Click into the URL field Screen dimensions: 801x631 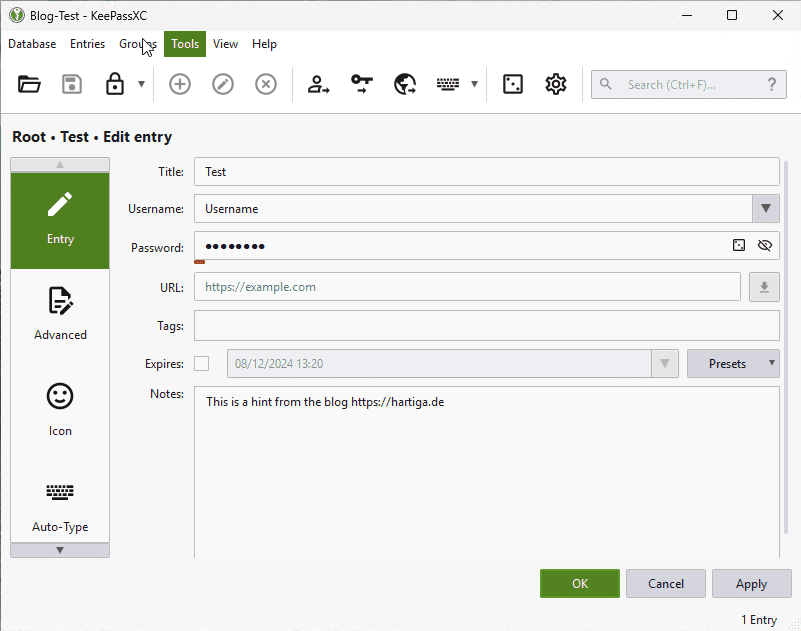[467, 287]
